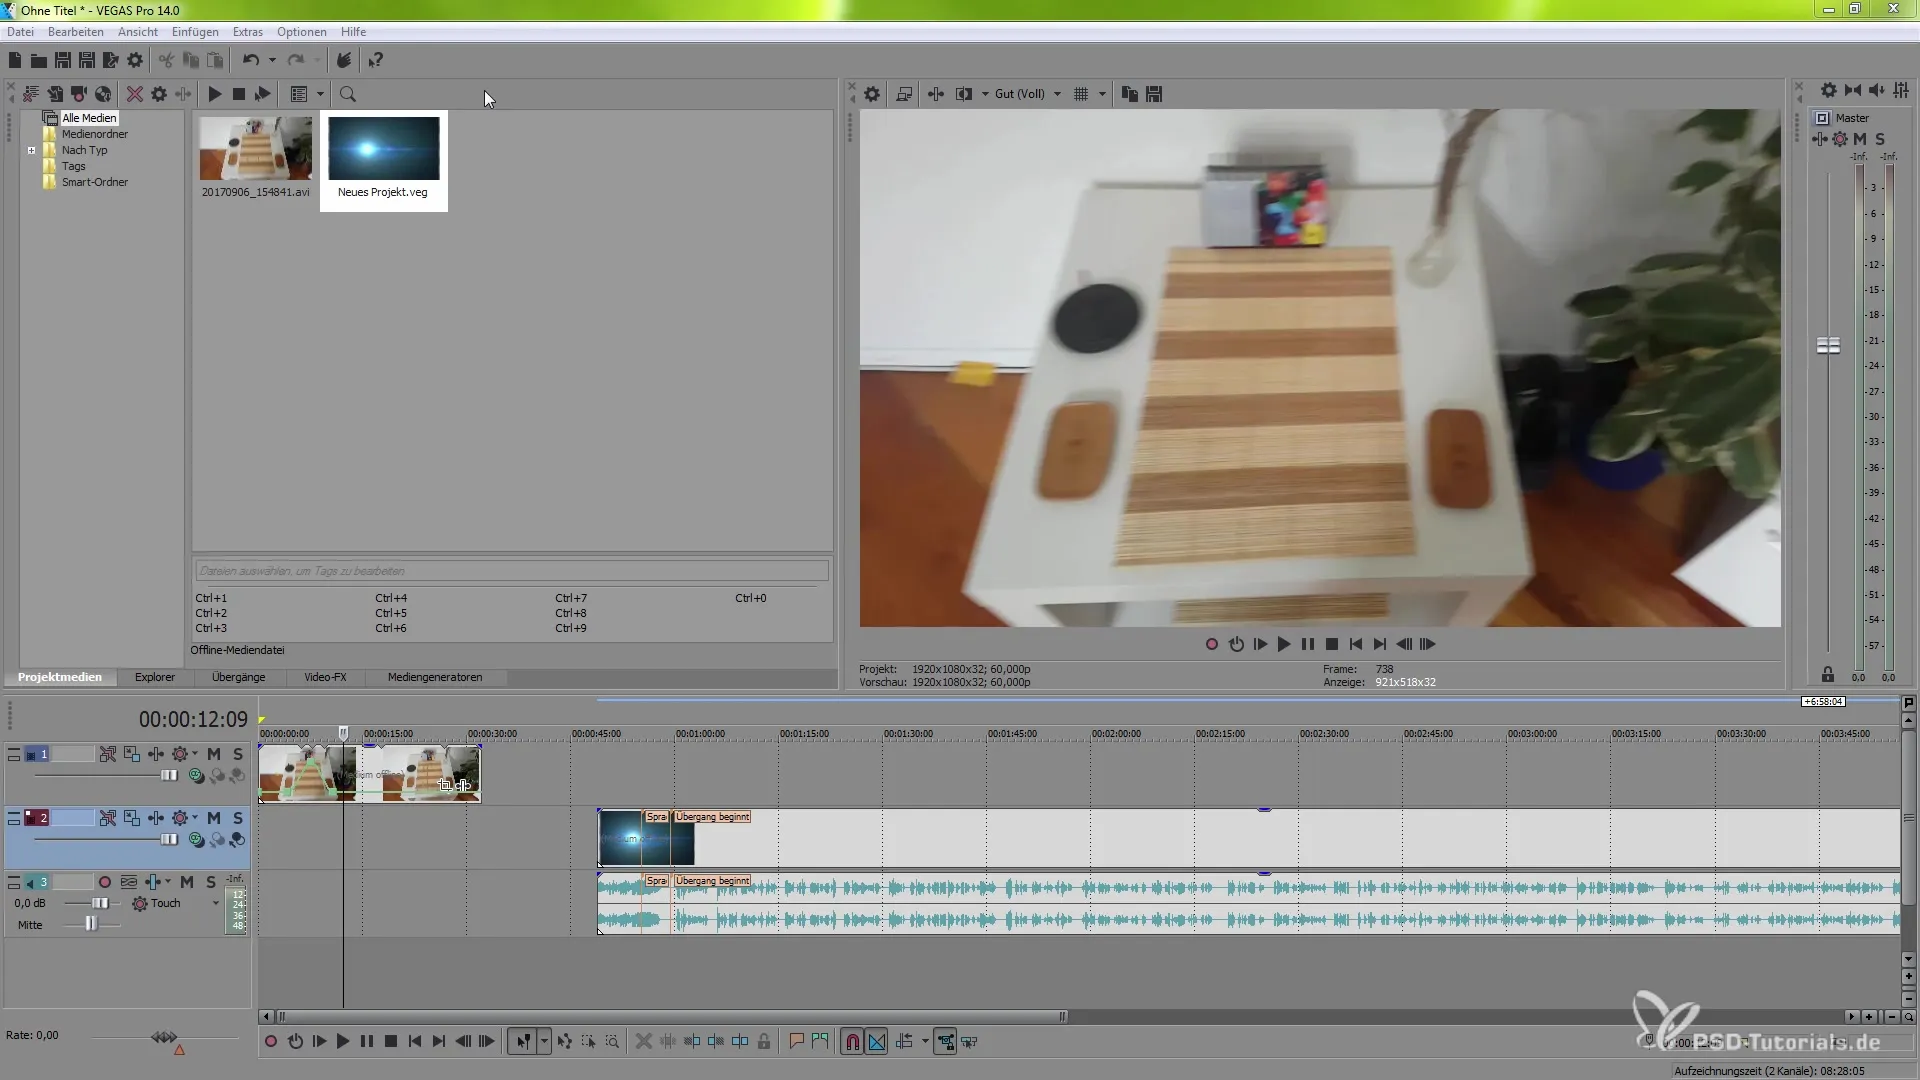This screenshot has width=1920, height=1080.
Task: Open track 1 automation settings dropdown arrow
Action: [x=195, y=754]
